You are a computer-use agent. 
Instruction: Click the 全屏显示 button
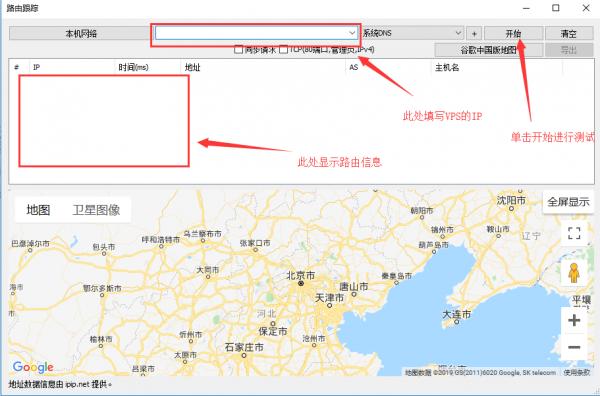pyautogui.click(x=568, y=202)
